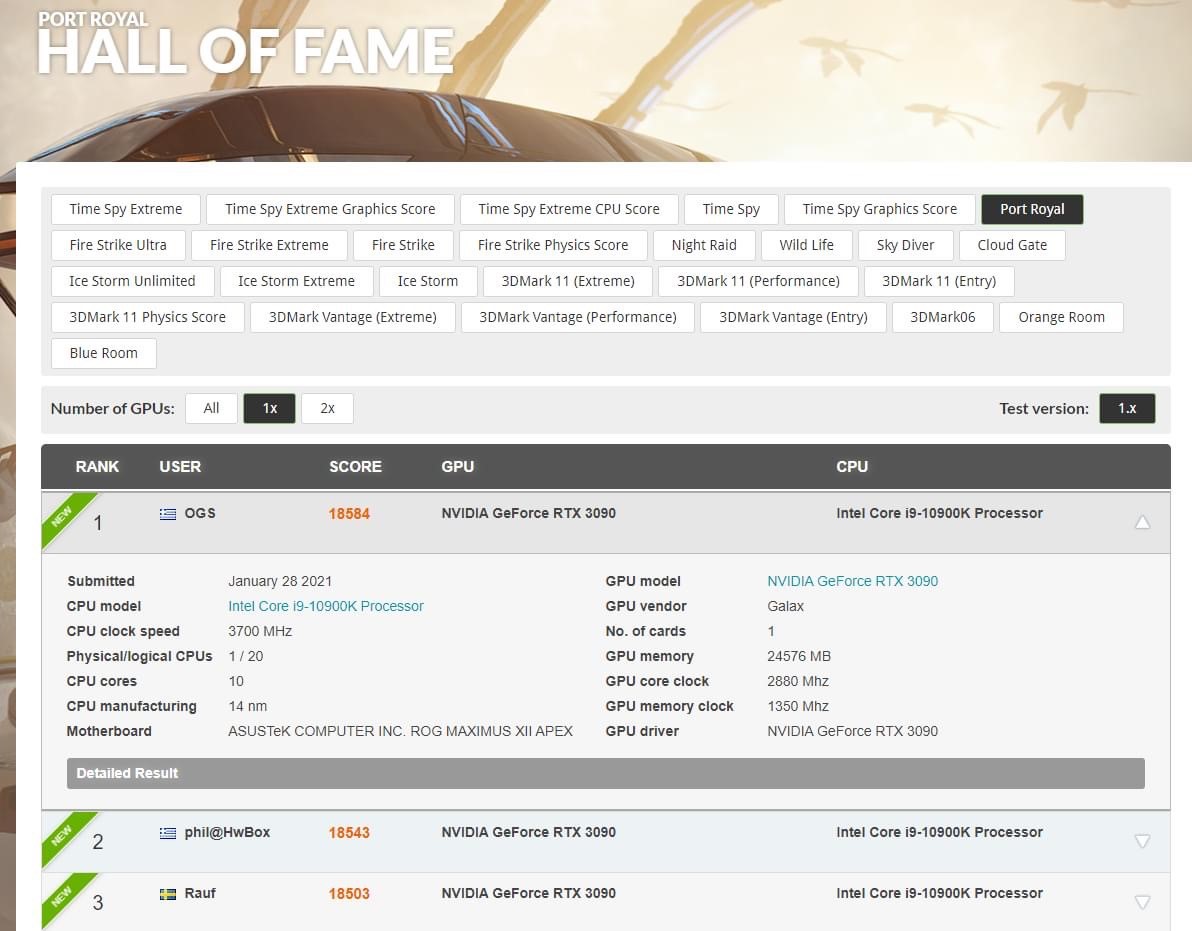Click the score 18584
Image resolution: width=1192 pixels, height=931 pixels.
[x=349, y=514]
